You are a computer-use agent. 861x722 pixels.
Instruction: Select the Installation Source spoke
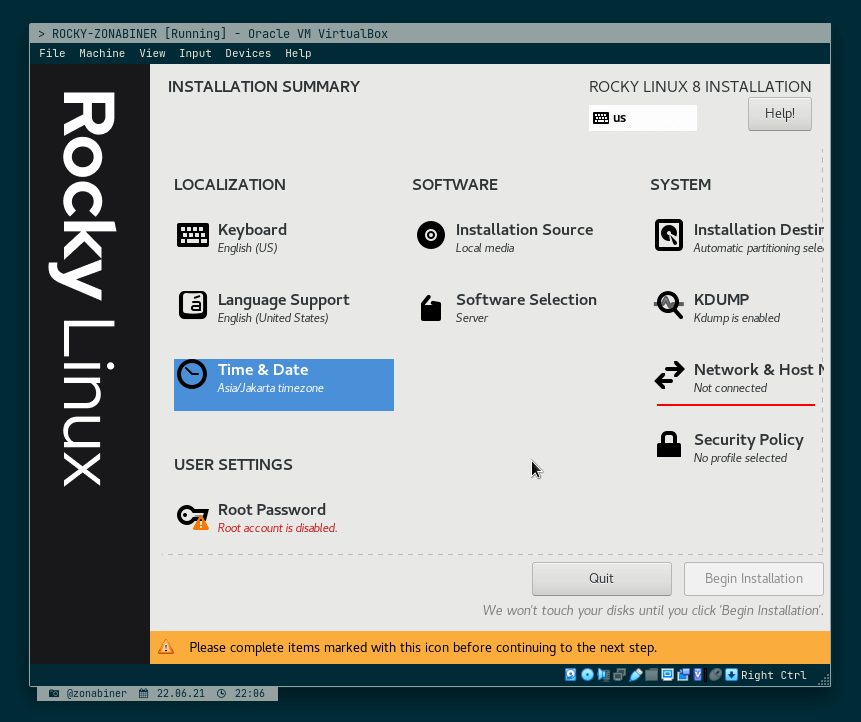pos(430,237)
